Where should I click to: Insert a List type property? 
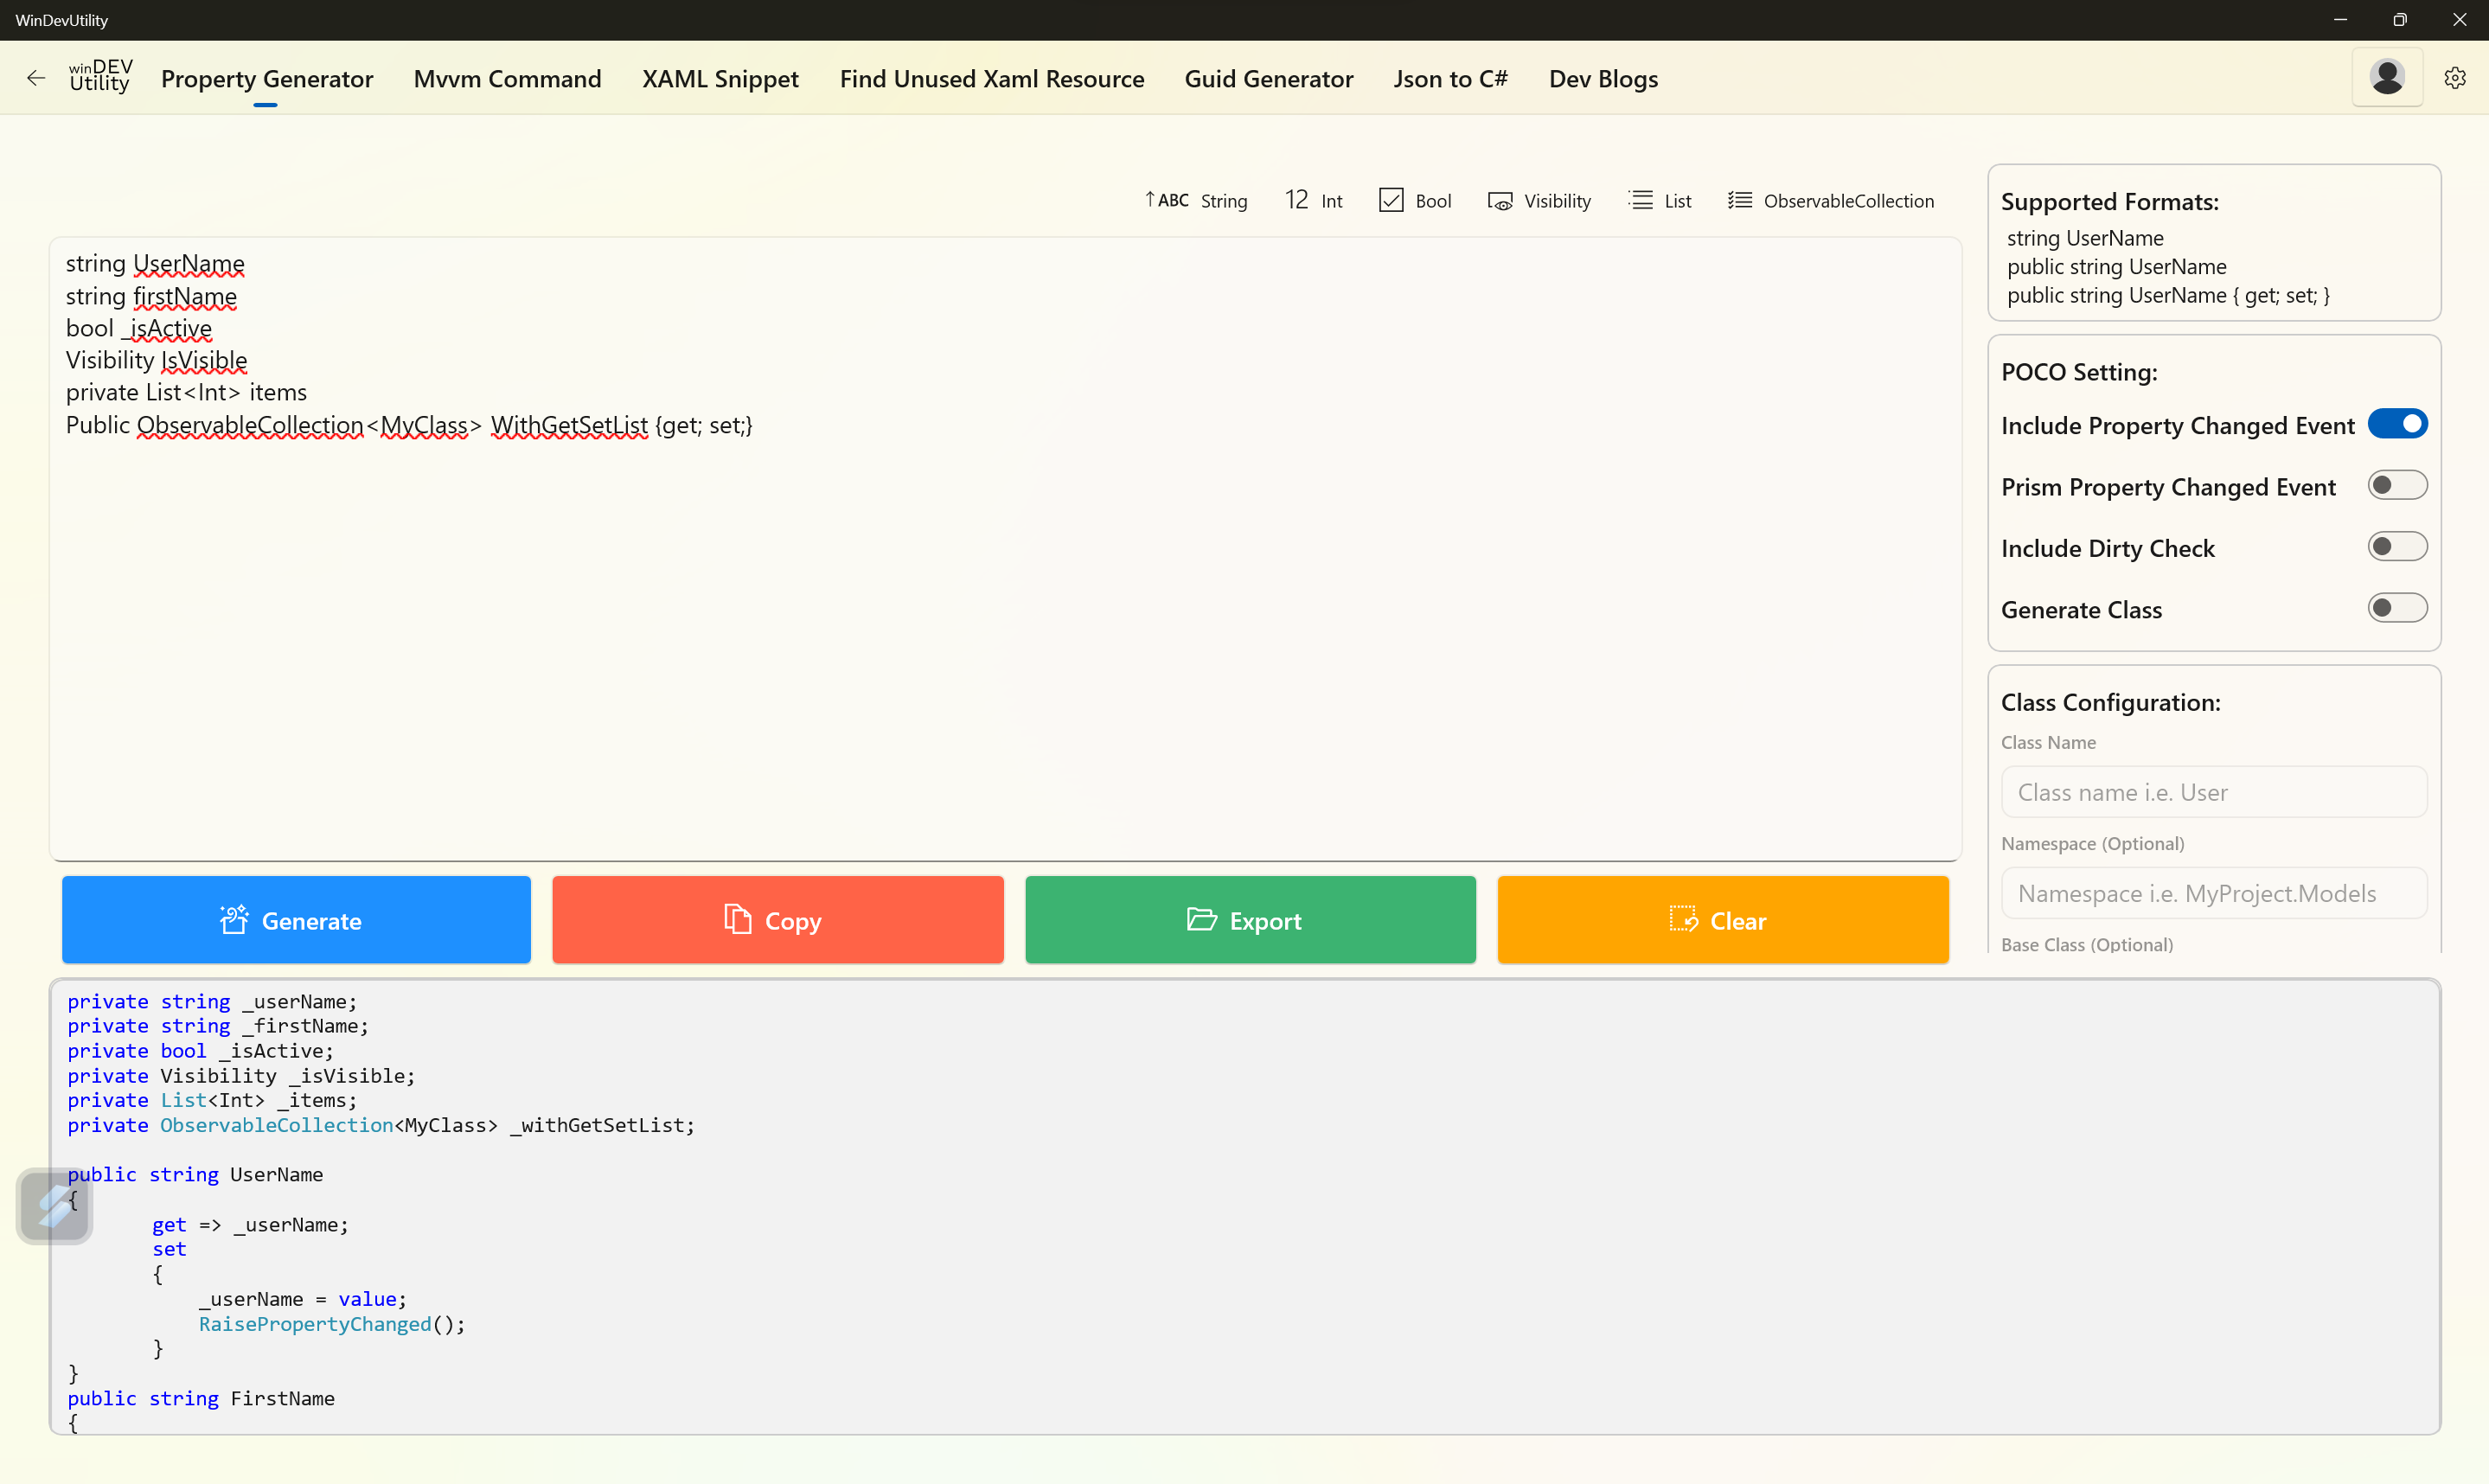(x=1659, y=201)
